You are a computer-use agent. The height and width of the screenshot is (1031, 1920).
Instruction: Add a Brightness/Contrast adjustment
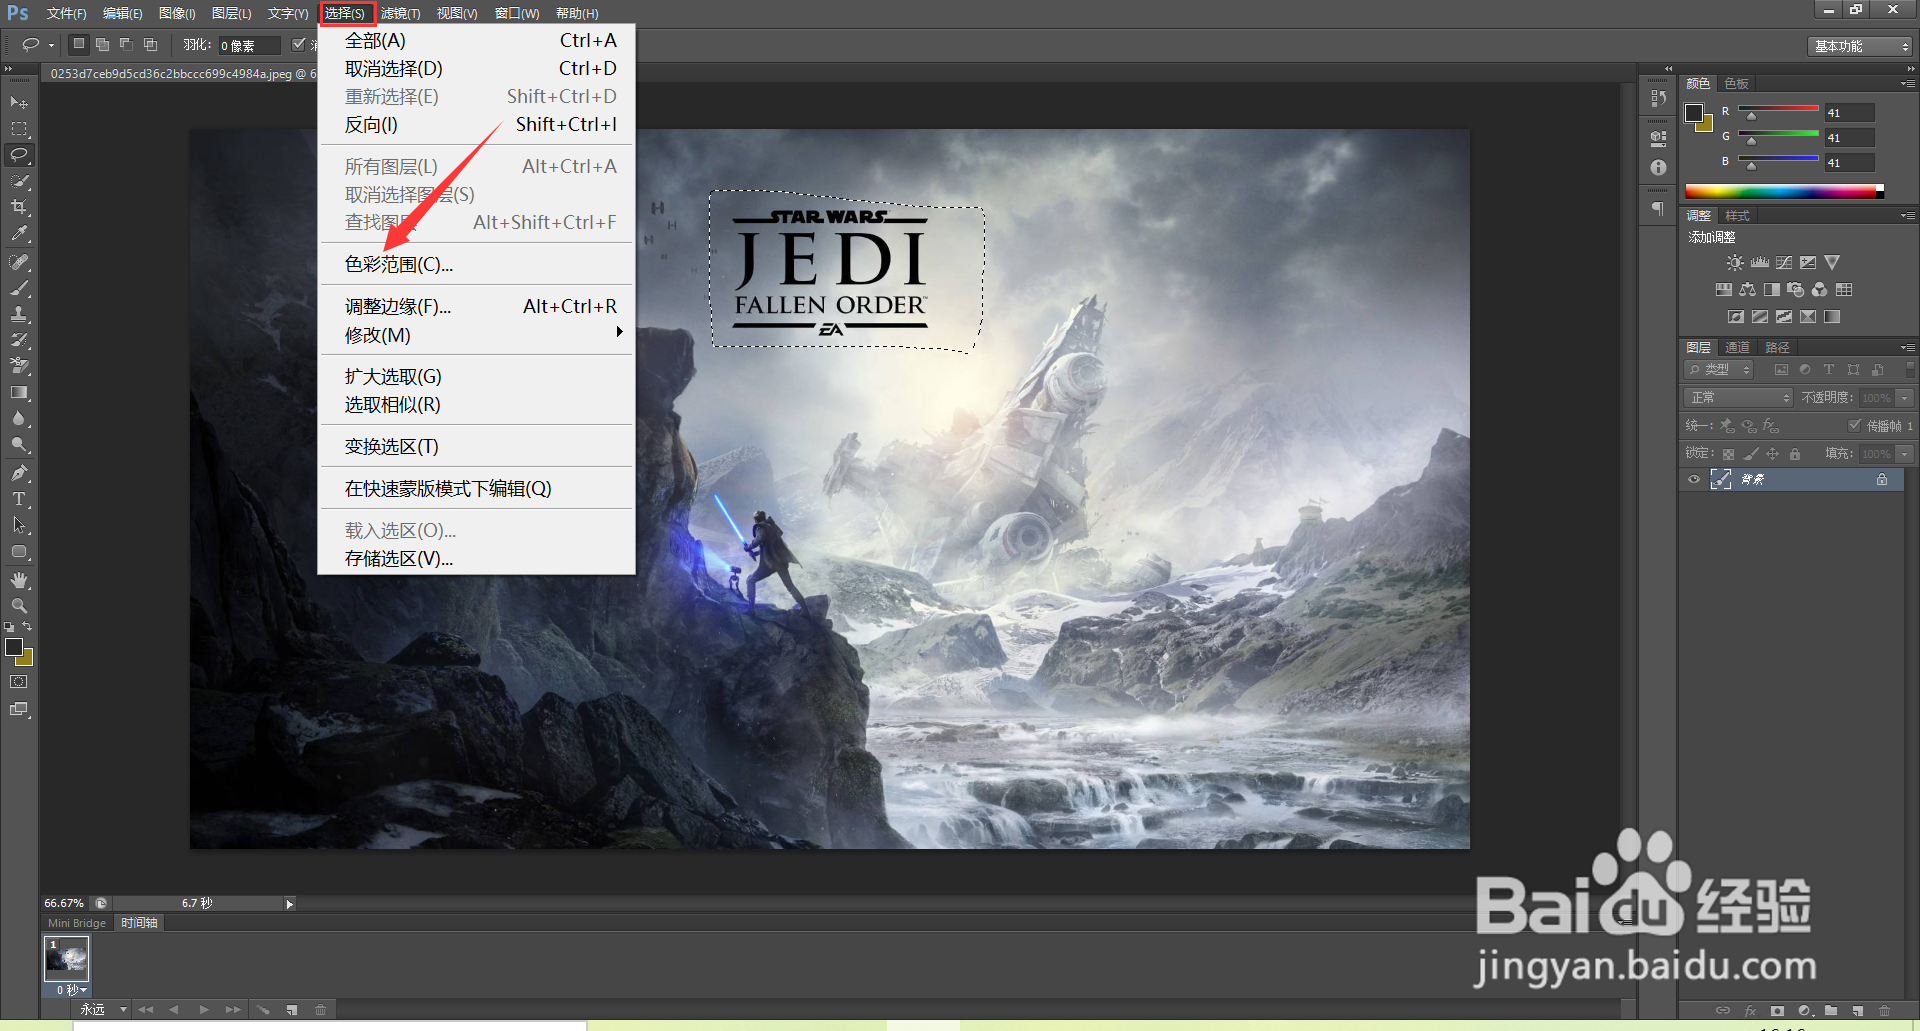coord(1735,263)
